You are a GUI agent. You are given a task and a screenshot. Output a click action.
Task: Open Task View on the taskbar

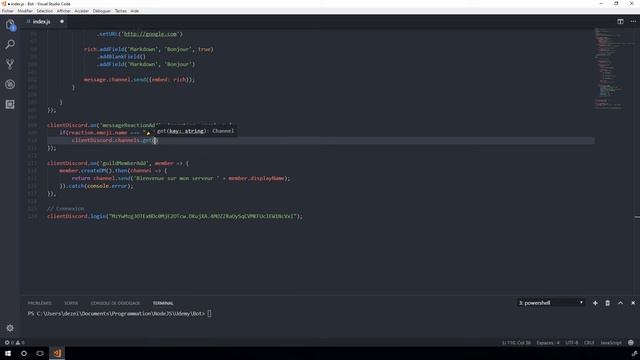(x=40, y=353)
